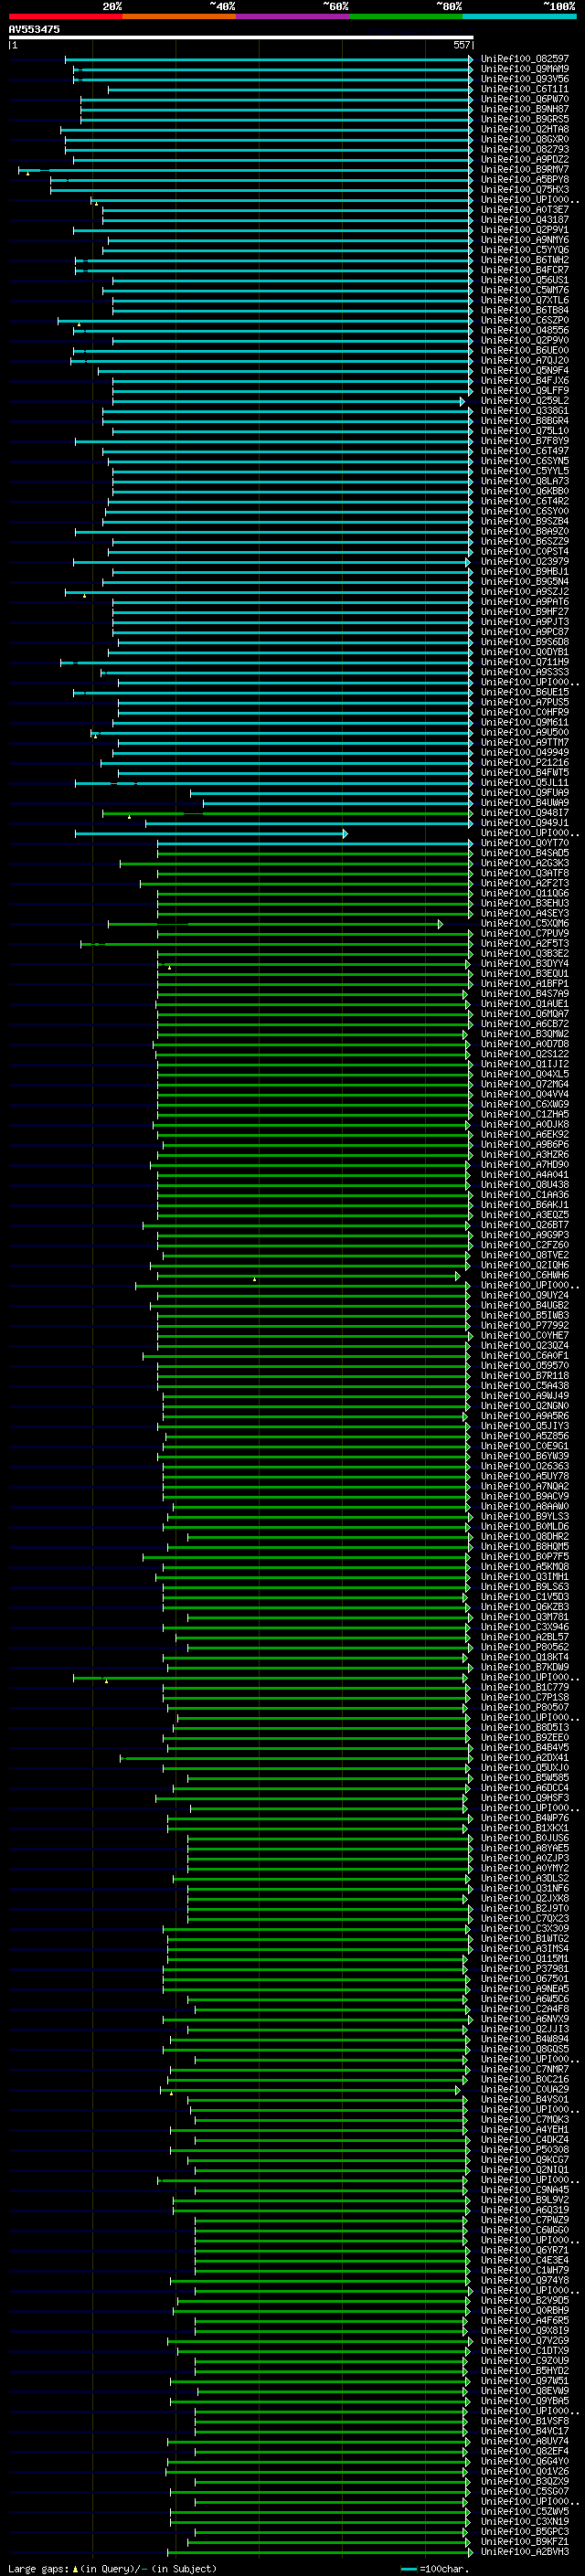Image resolution: width=585 pixels, height=2576 pixels.
Task: Open hit label UniRef100_B9RMW7
Action: pos(525,170)
